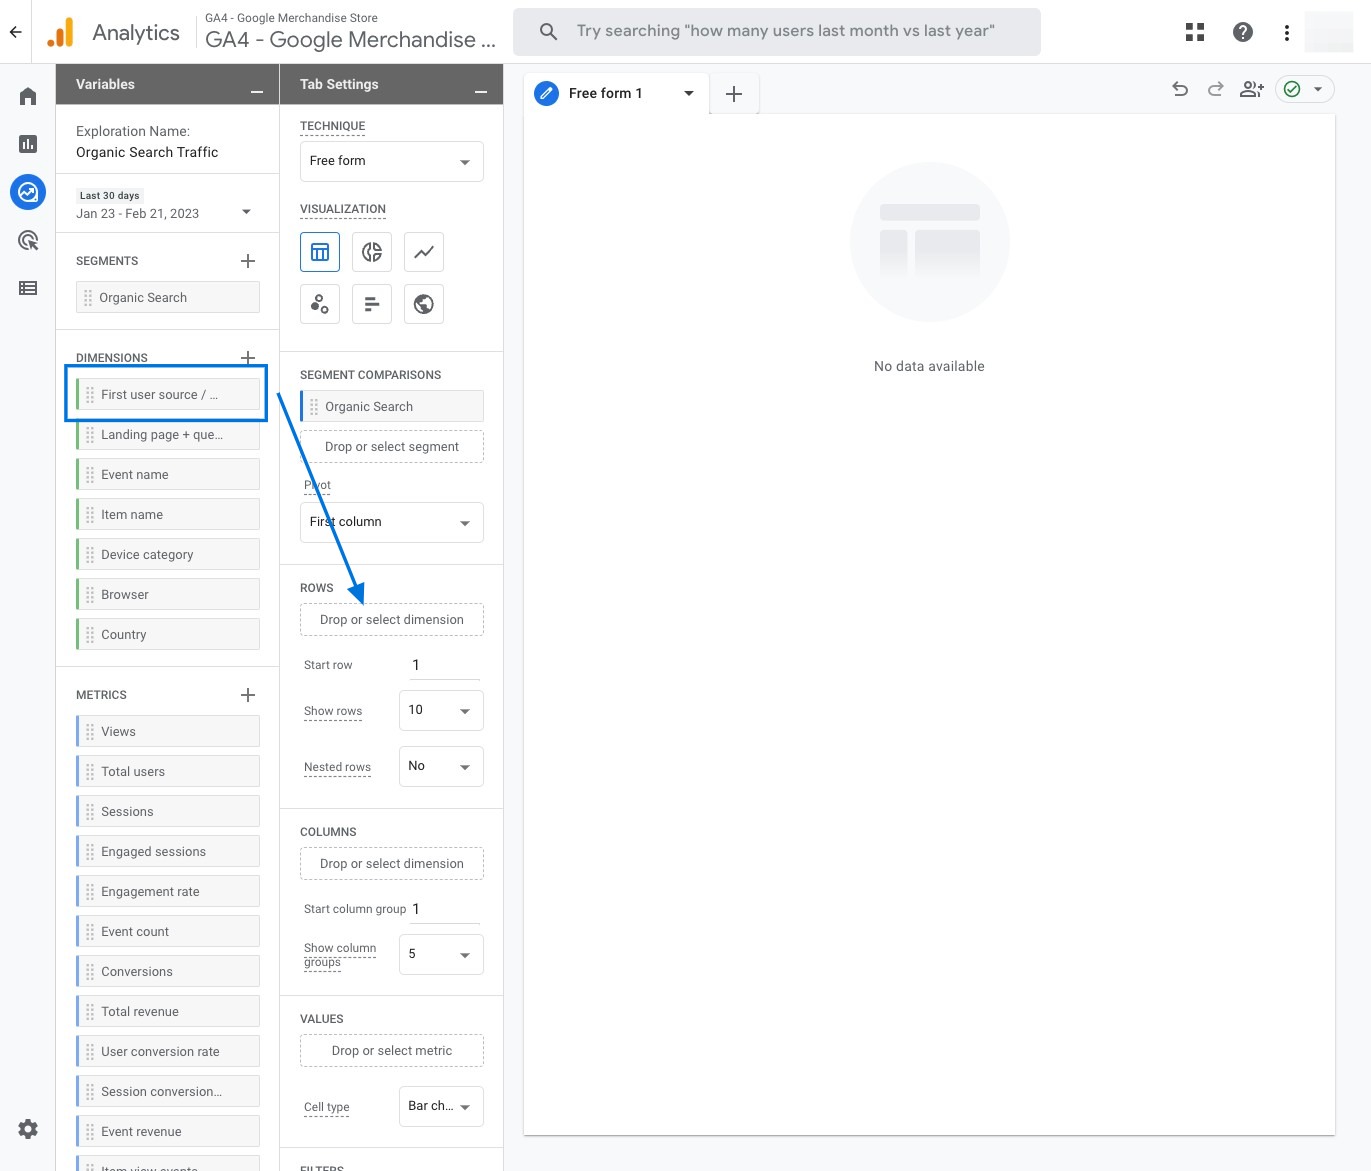Open the Explore icon in sidebar

point(28,192)
